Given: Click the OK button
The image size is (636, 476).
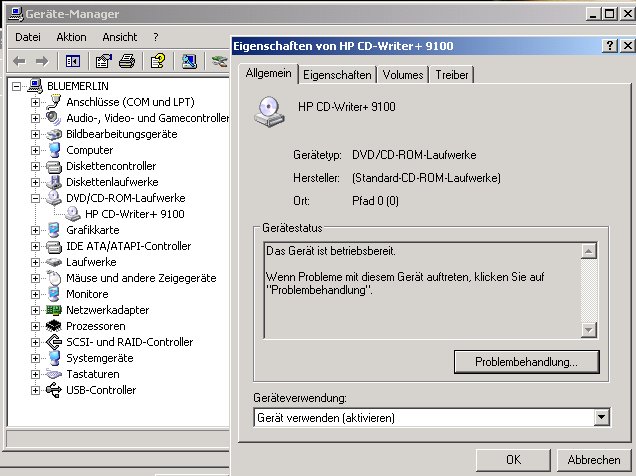Looking at the screenshot, I should point(513,460).
